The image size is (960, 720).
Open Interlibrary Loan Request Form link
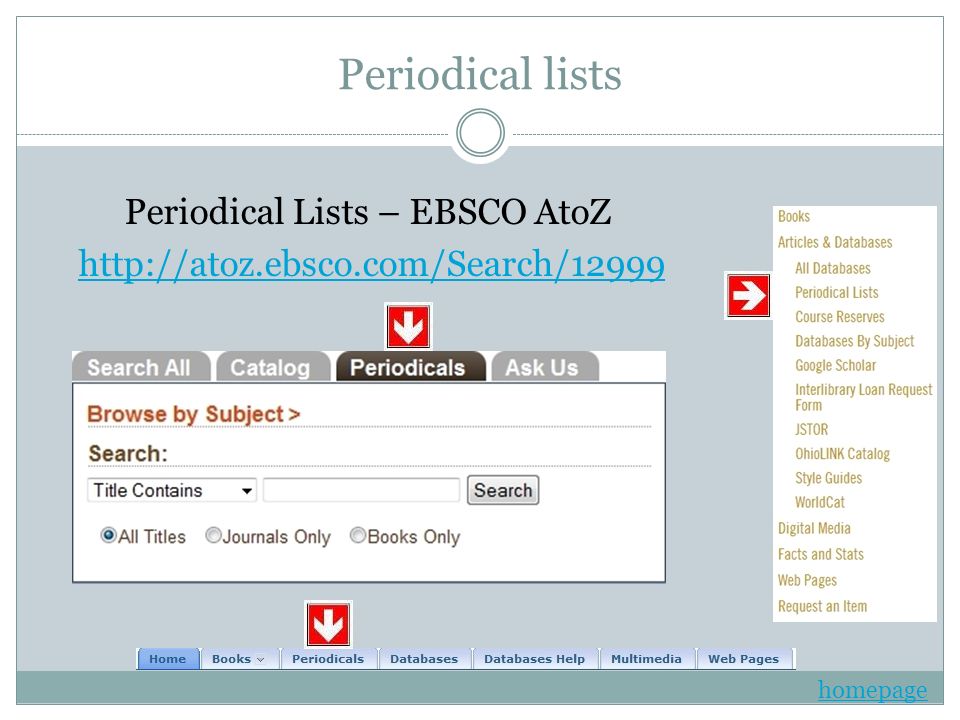(863, 397)
